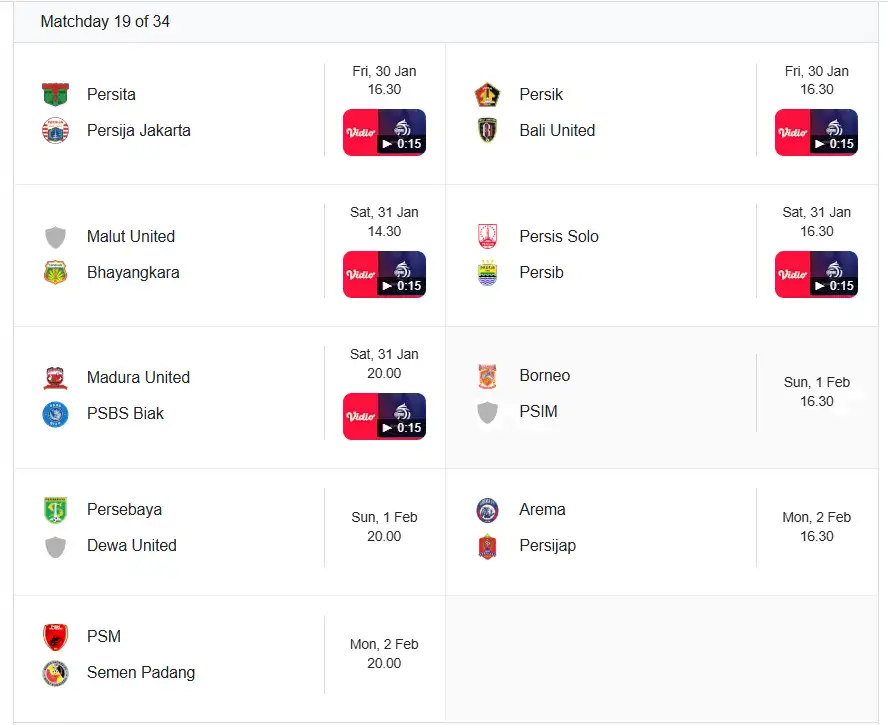Open the PSM vs Semen Padang match row
The width and height of the screenshot is (888, 725).
[x=228, y=654]
